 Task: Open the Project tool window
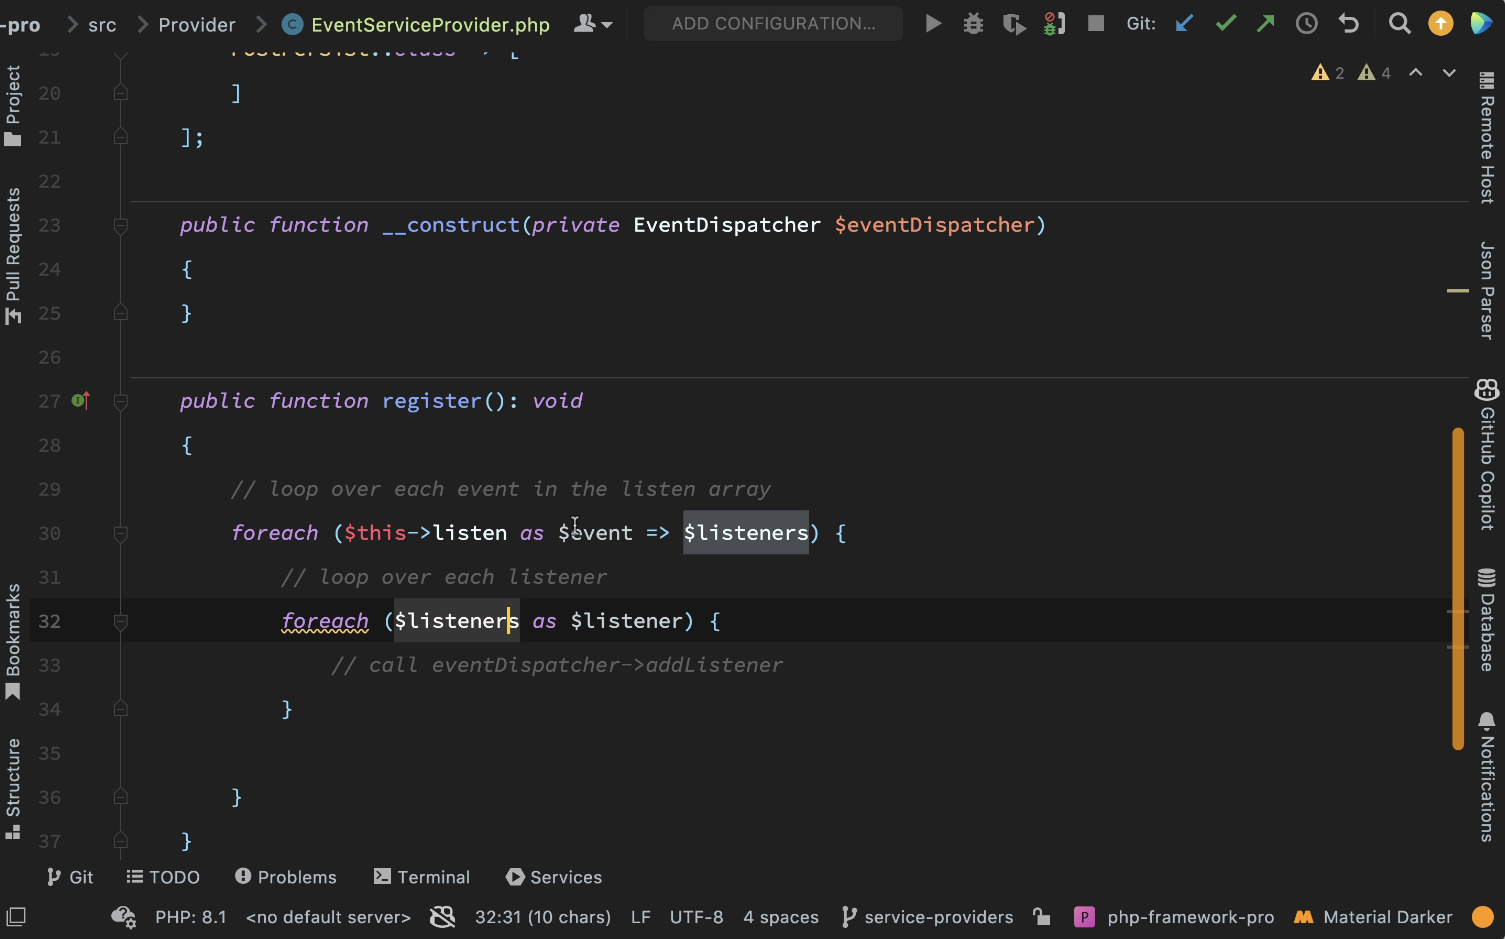[13, 105]
